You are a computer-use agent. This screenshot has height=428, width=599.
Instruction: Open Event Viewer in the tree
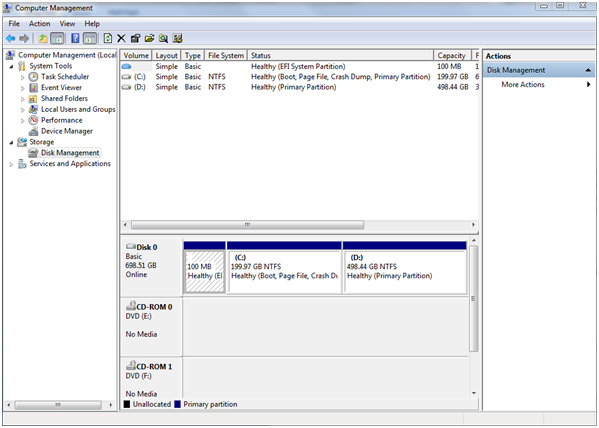point(61,88)
